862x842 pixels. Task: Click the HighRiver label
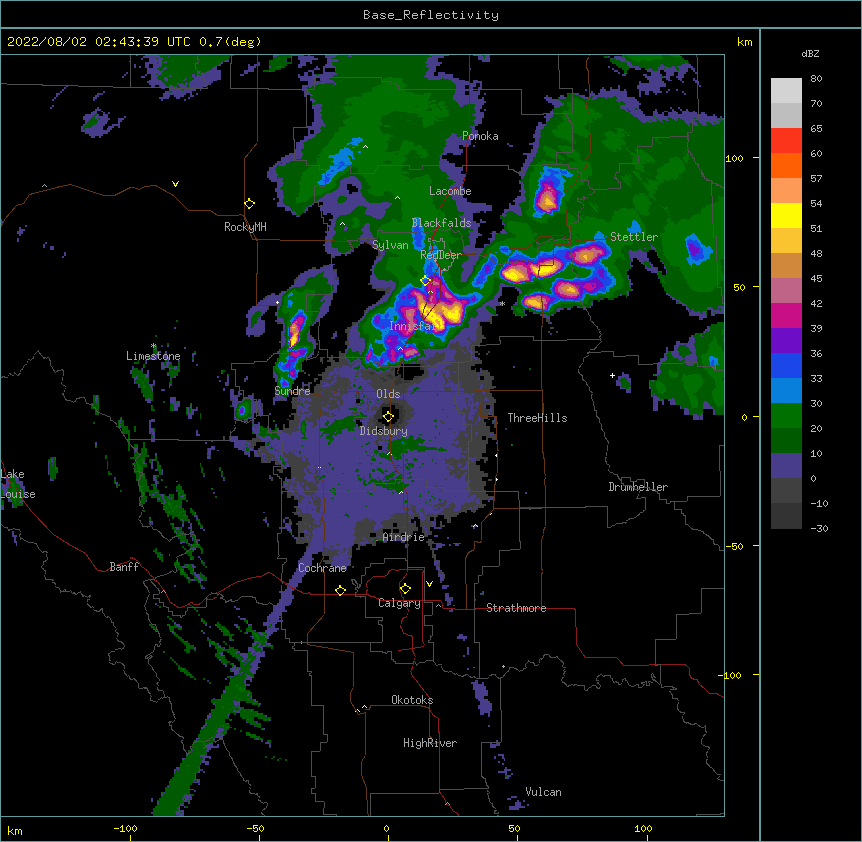pos(430,743)
